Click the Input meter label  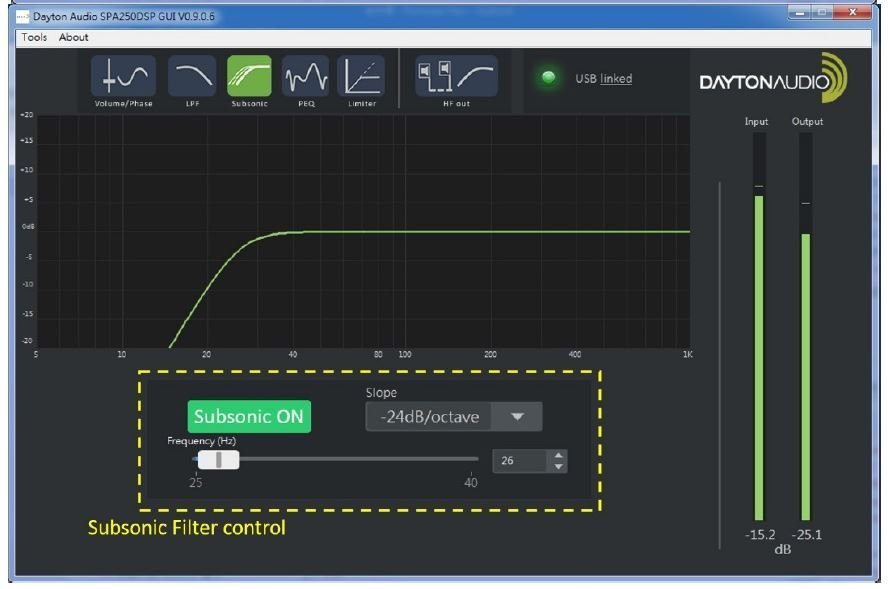[x=756, y=122]
